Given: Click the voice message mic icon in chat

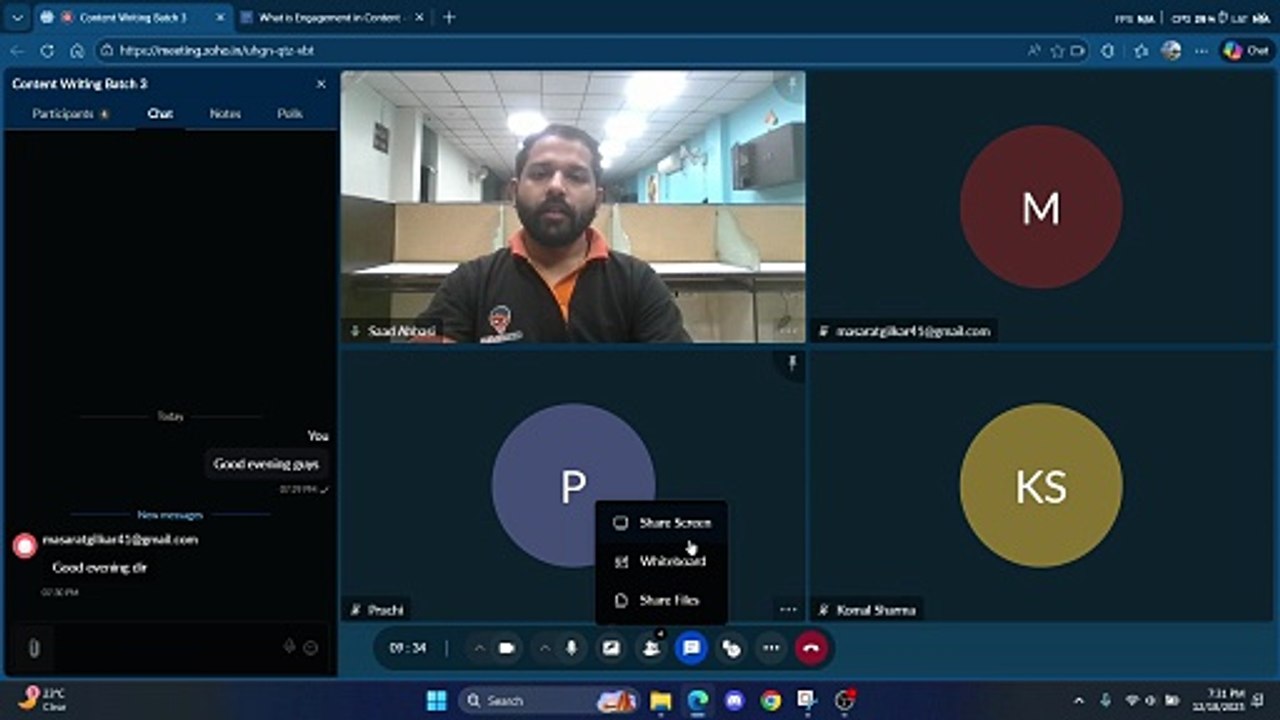Looking at the screenshot, I should click(289, 647).
